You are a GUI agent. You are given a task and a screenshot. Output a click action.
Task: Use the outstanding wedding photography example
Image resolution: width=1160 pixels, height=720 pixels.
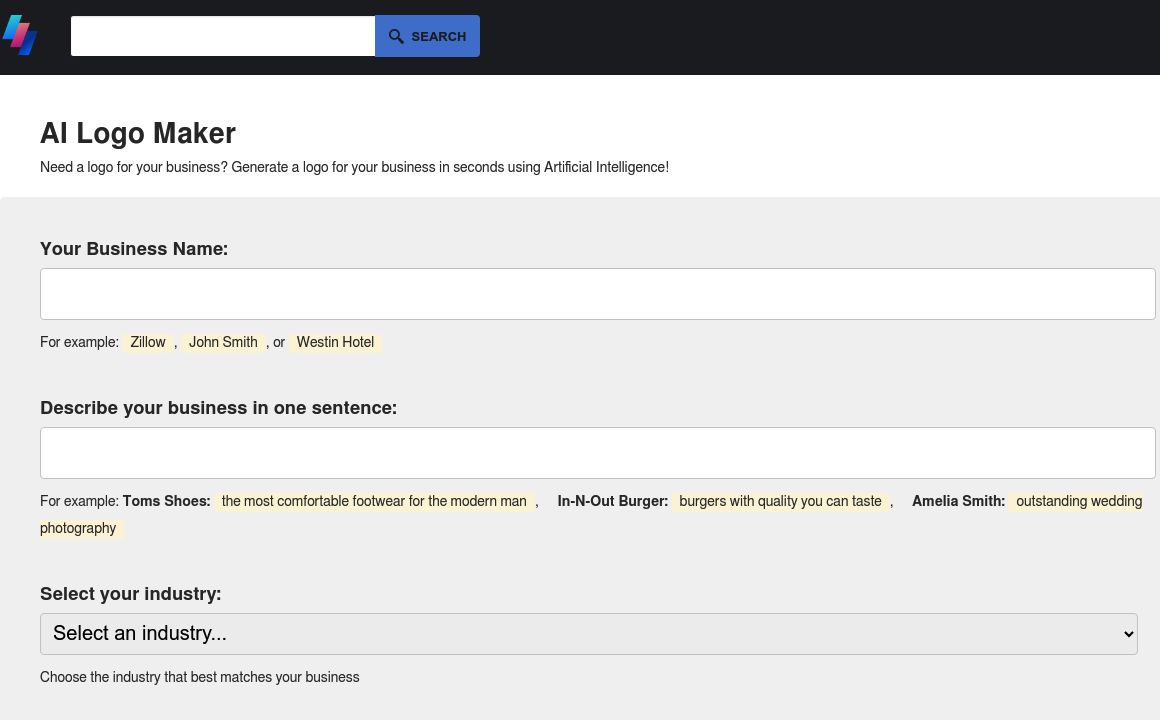tap(1078, 501)
